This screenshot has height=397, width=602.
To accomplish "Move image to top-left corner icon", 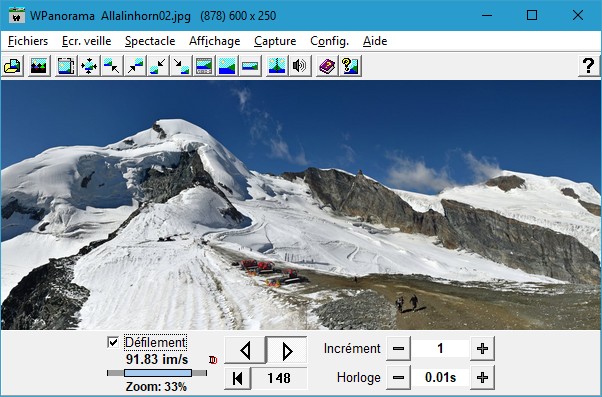I will coord(112,66).
